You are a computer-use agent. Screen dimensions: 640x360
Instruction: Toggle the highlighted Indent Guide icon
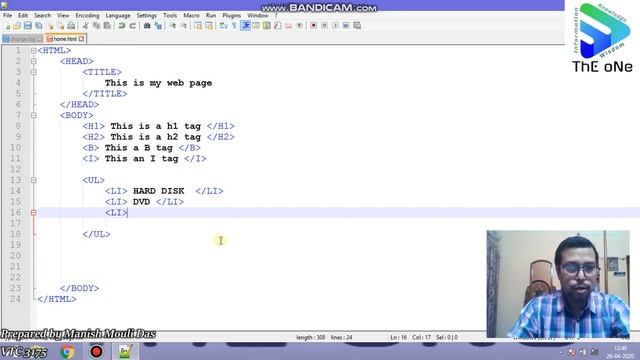click(245, 26)
